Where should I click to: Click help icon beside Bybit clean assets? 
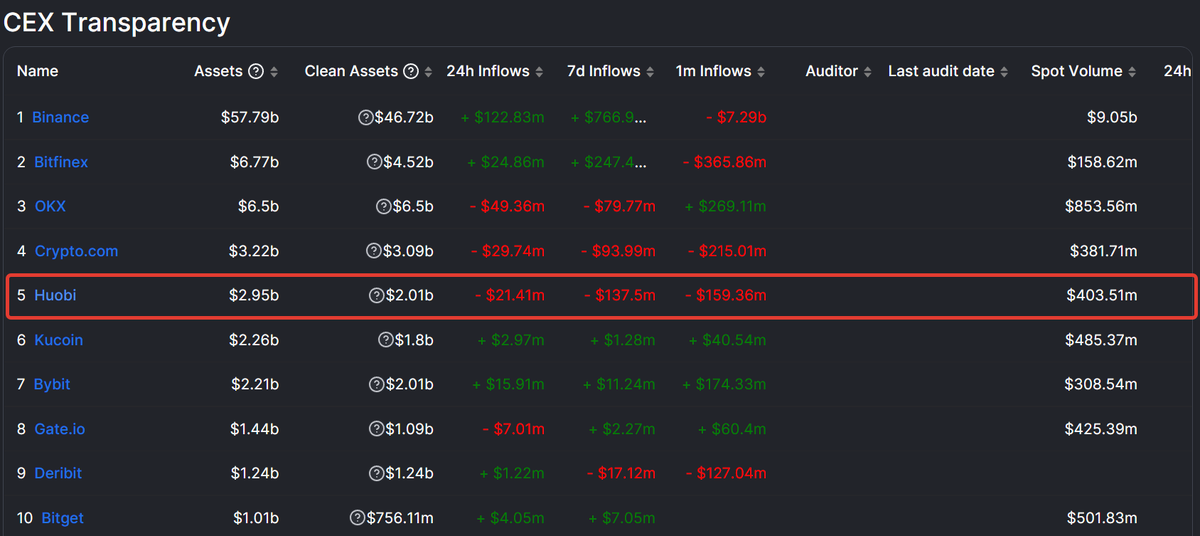click(376, 384)
